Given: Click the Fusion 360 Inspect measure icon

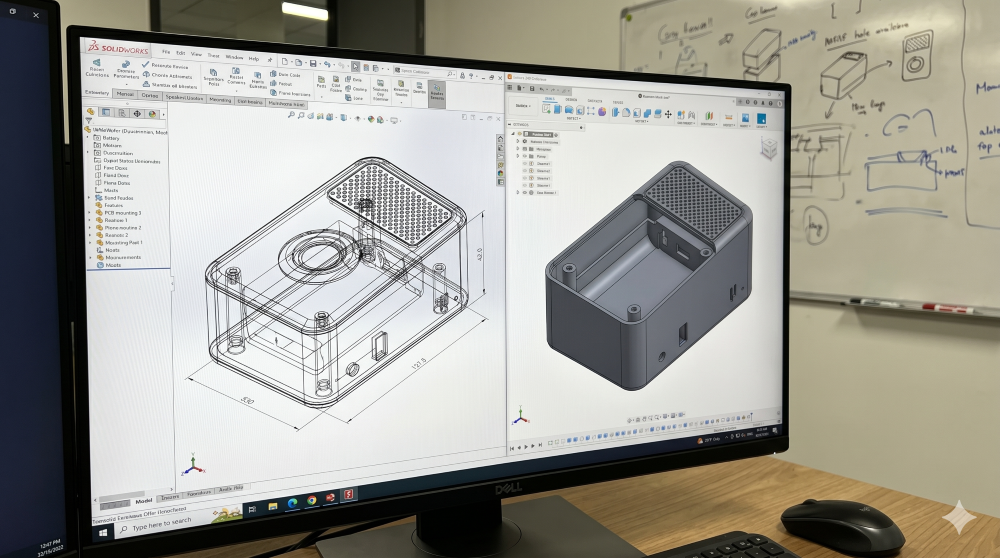Looking at the screenshot, I should click(728, 117).
